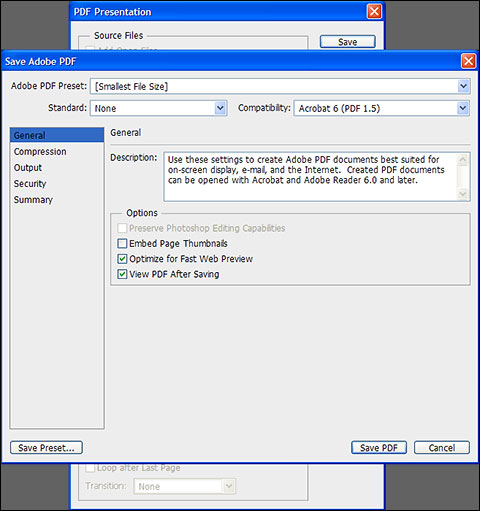
Task: Go to the Security category
Action: pyautogui.click(x=57, y=183)
